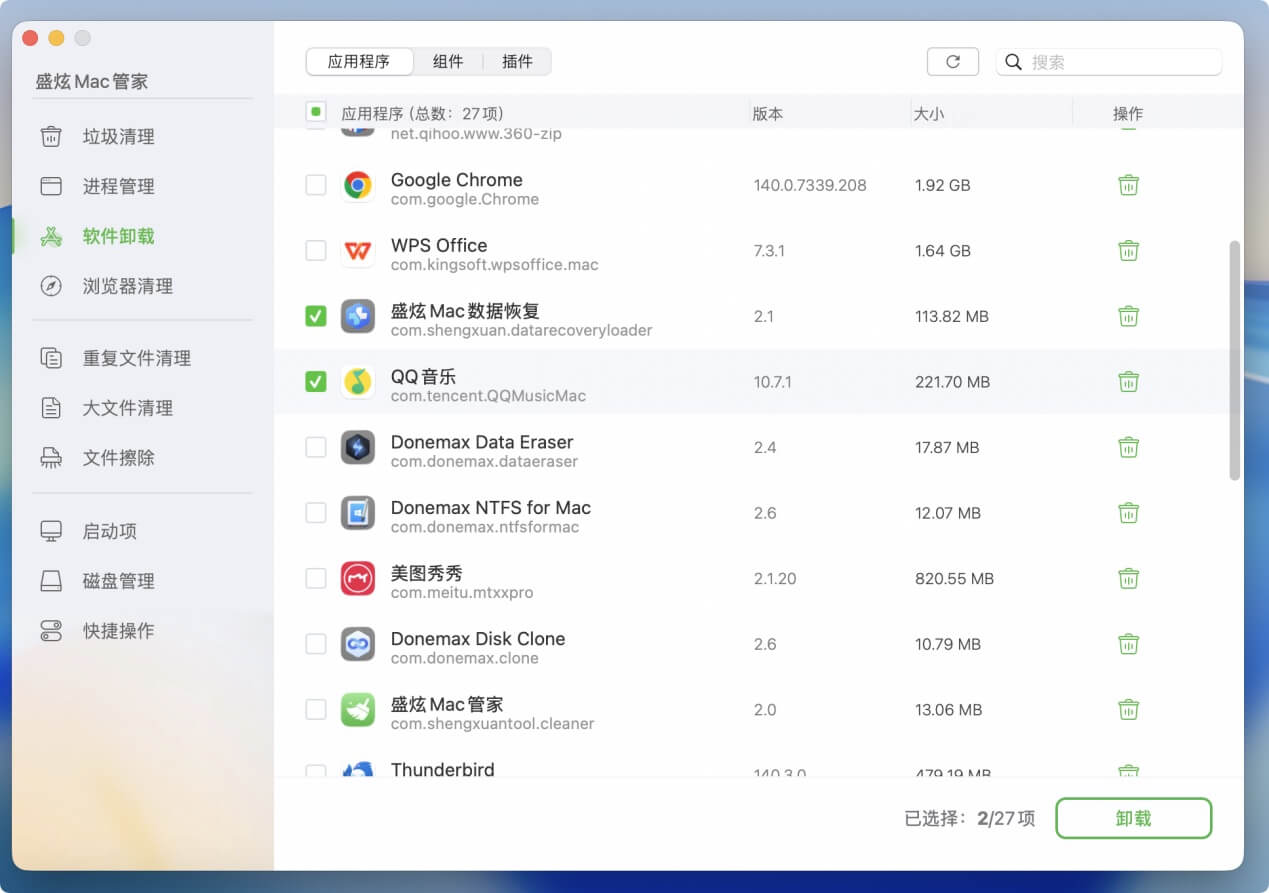Click the delete icon for WPS Office

click(1128, 251)
